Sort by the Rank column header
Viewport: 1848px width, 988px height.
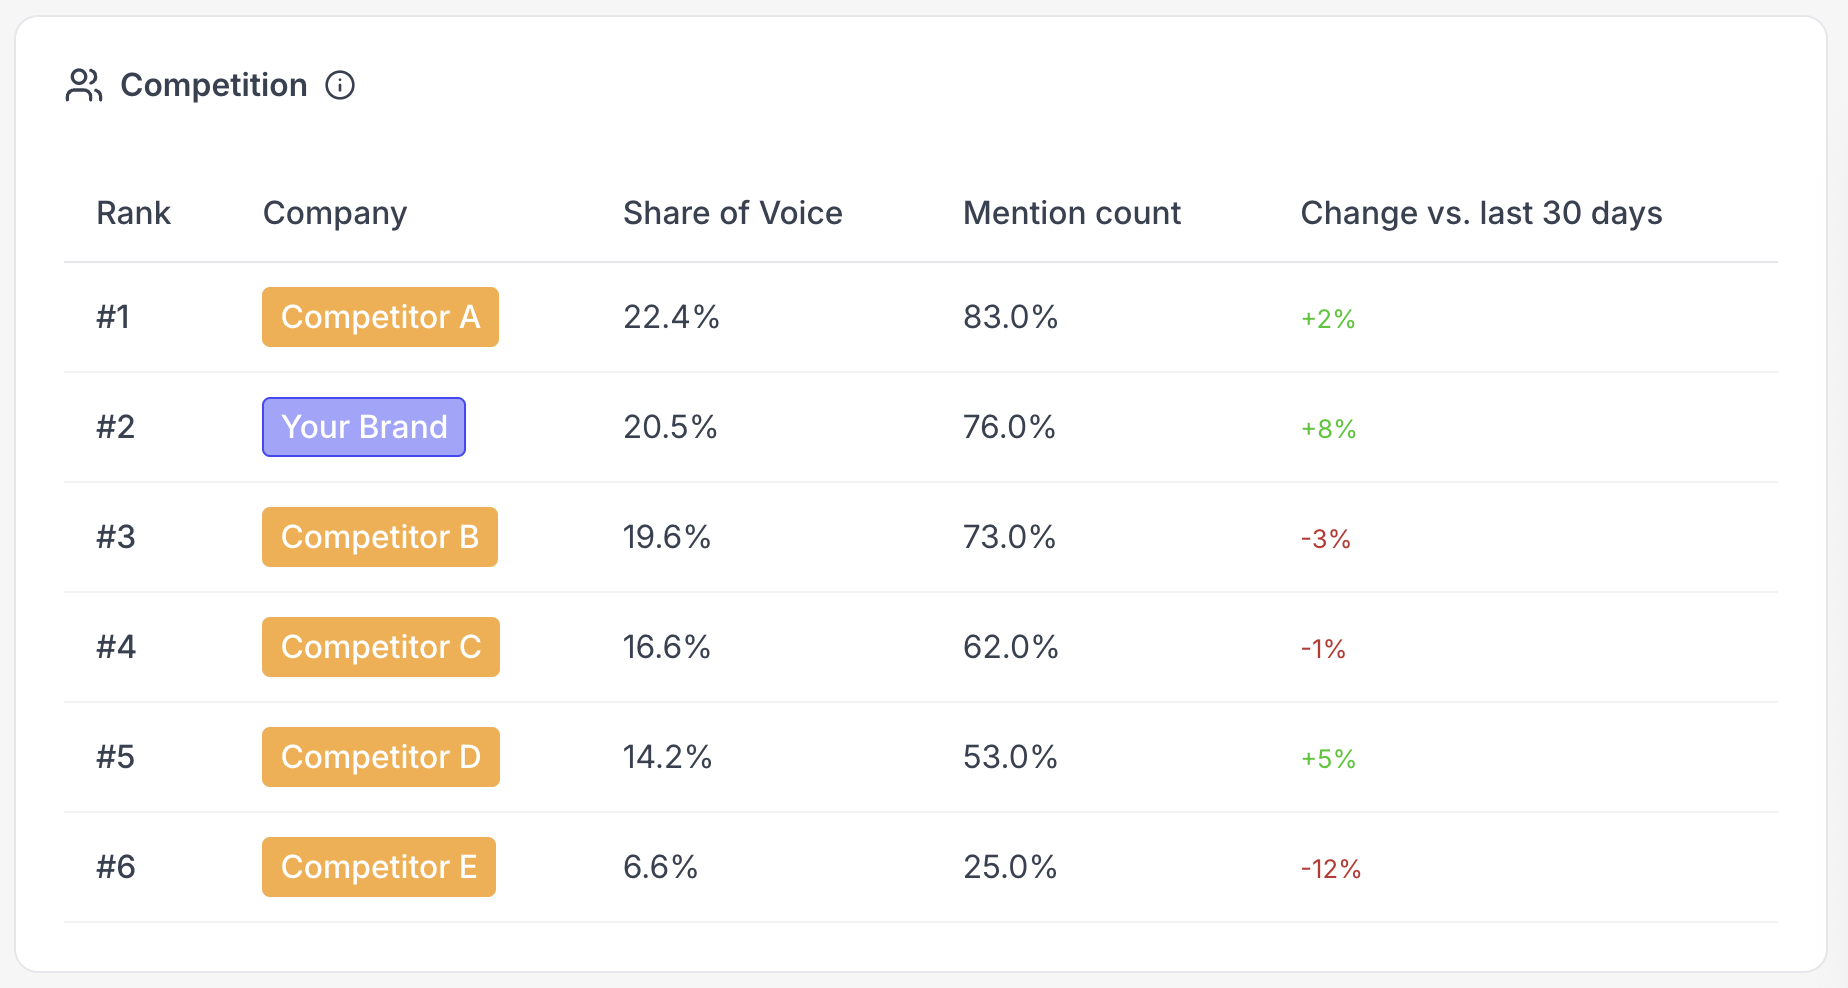click(133, 213)
